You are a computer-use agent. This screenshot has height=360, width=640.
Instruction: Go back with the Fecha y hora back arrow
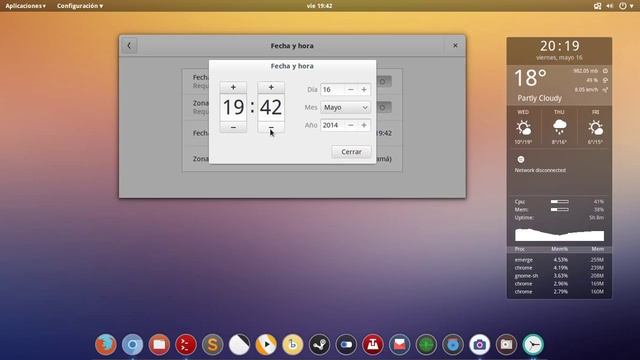coord(129,46)
